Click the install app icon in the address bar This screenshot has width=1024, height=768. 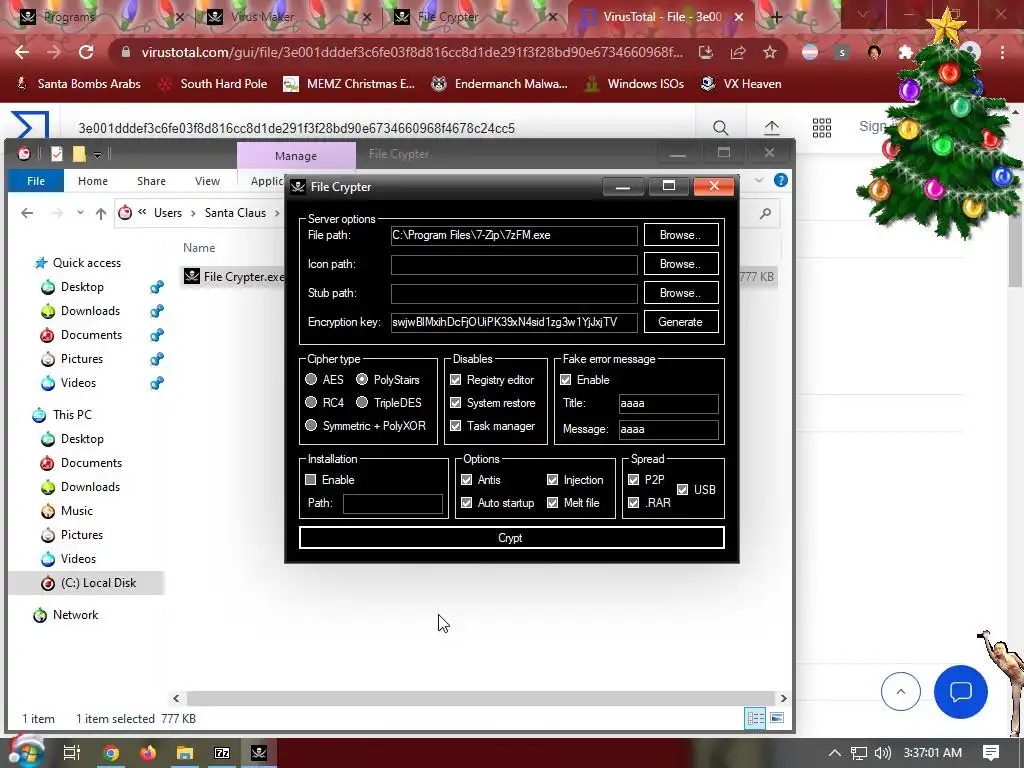click(706, 52)
